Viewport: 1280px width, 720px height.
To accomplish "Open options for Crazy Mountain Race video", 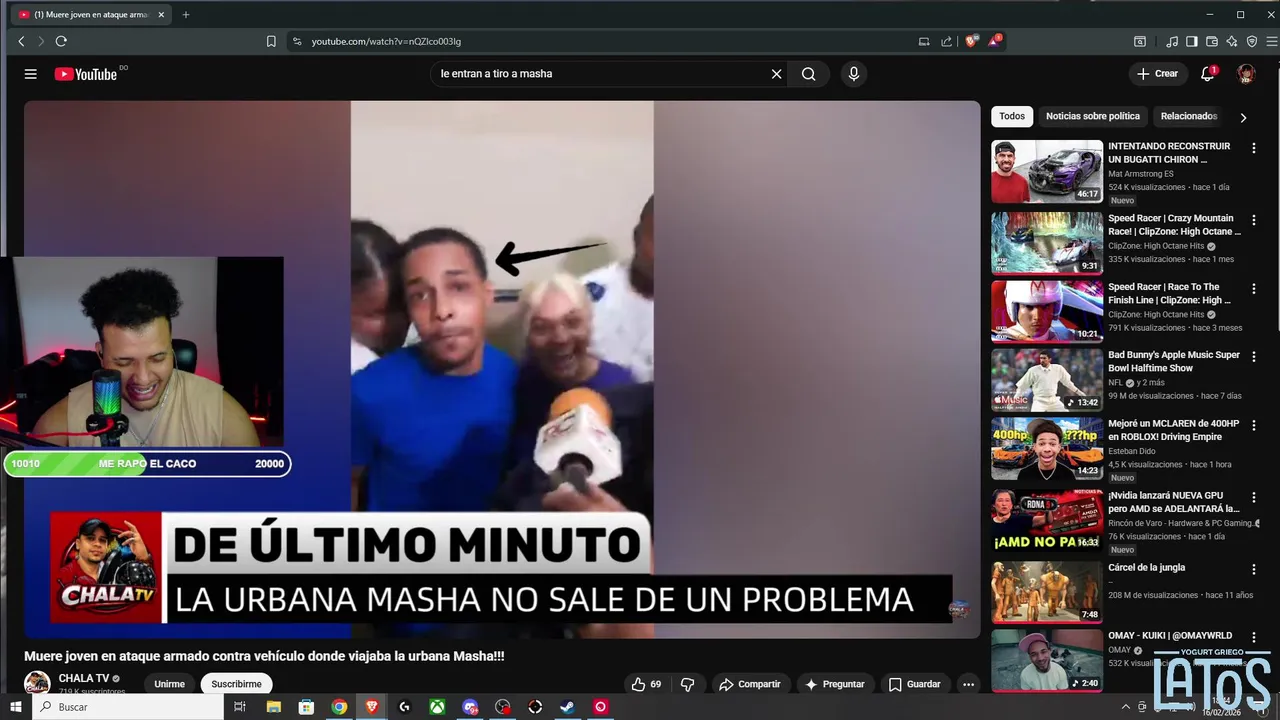I will [1253, 220].
